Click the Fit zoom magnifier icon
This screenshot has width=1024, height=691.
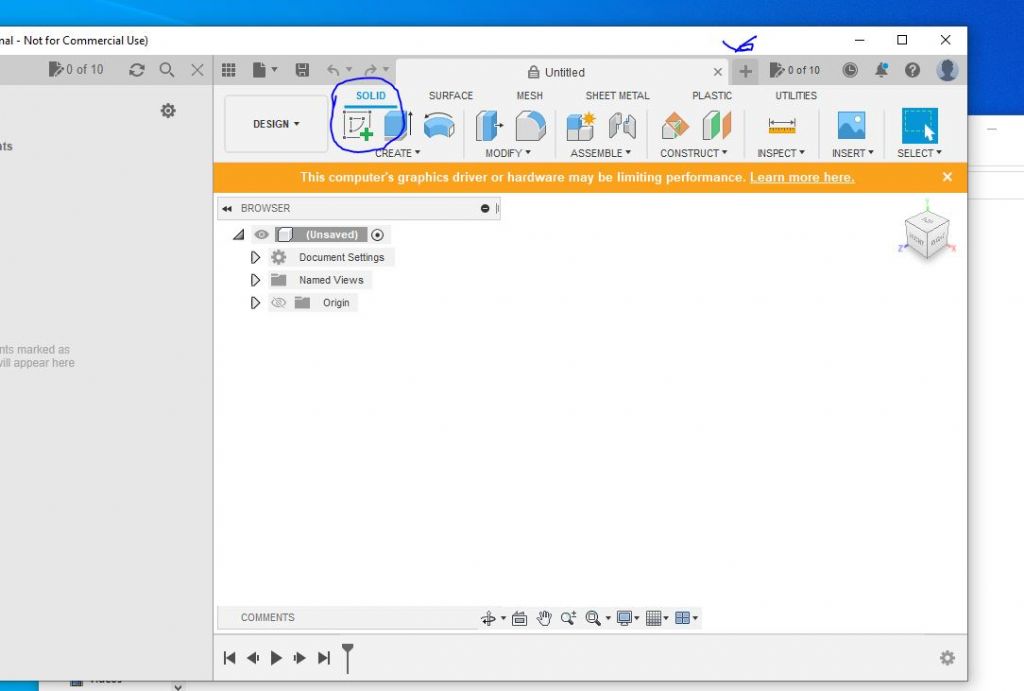click(x=593, y=618)
